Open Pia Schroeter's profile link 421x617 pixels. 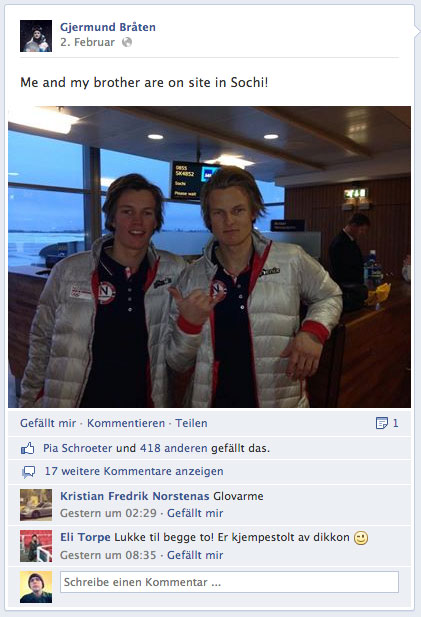click(78, 448)
